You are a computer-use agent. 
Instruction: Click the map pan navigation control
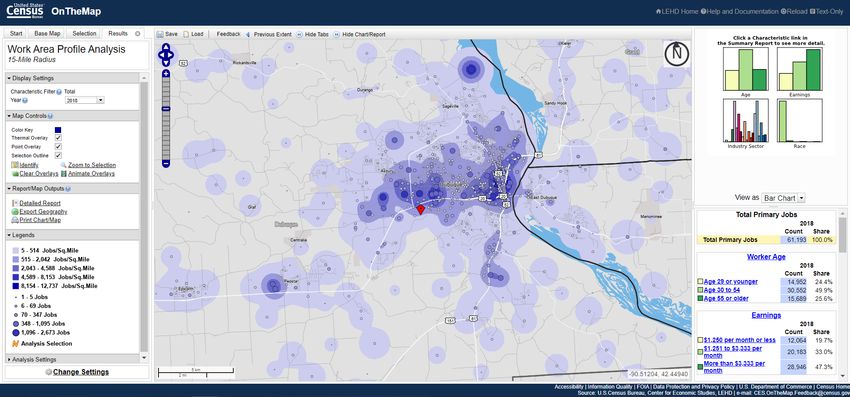click(x=166, y=55)
